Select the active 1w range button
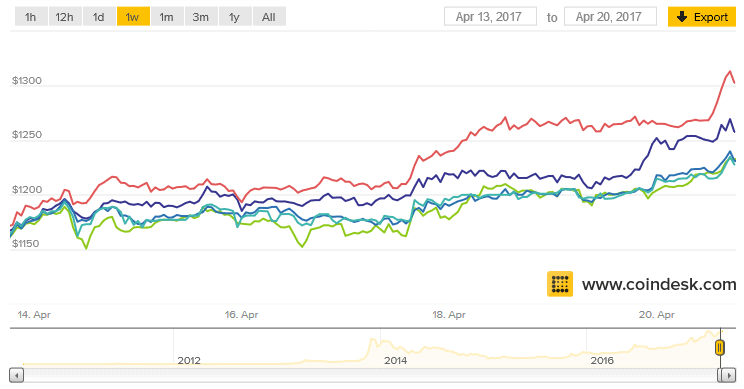The image size is (744, 389). [x=133, y=17]
